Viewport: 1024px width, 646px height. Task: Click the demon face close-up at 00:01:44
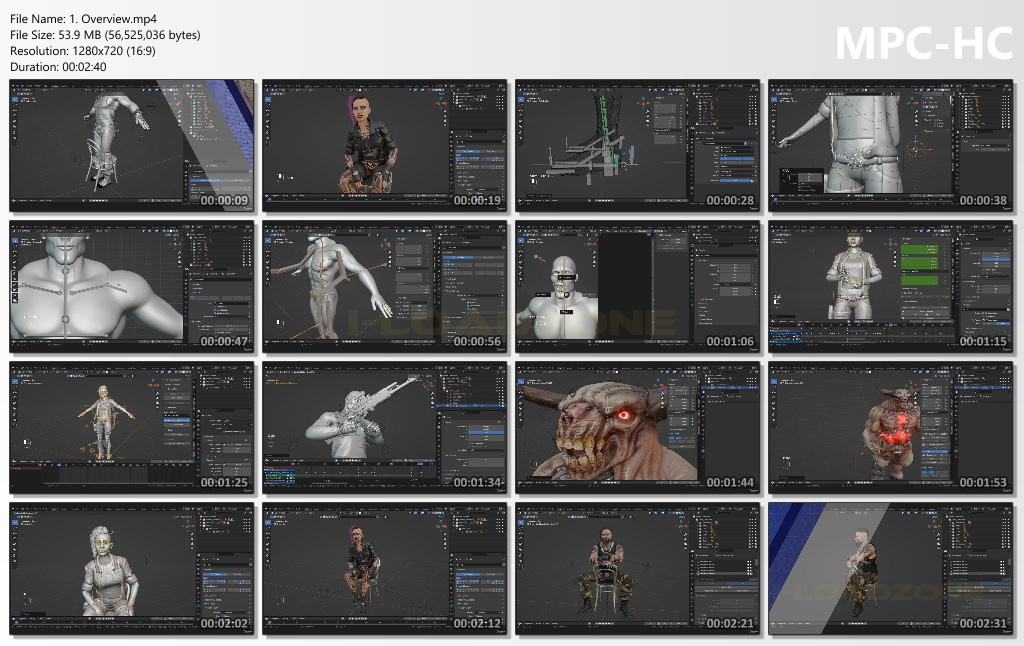click(637, 428)
